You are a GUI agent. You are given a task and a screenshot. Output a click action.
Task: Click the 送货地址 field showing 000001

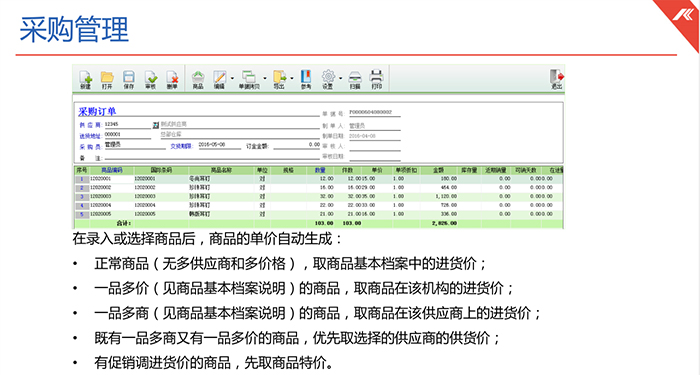[x=128, y=135]
